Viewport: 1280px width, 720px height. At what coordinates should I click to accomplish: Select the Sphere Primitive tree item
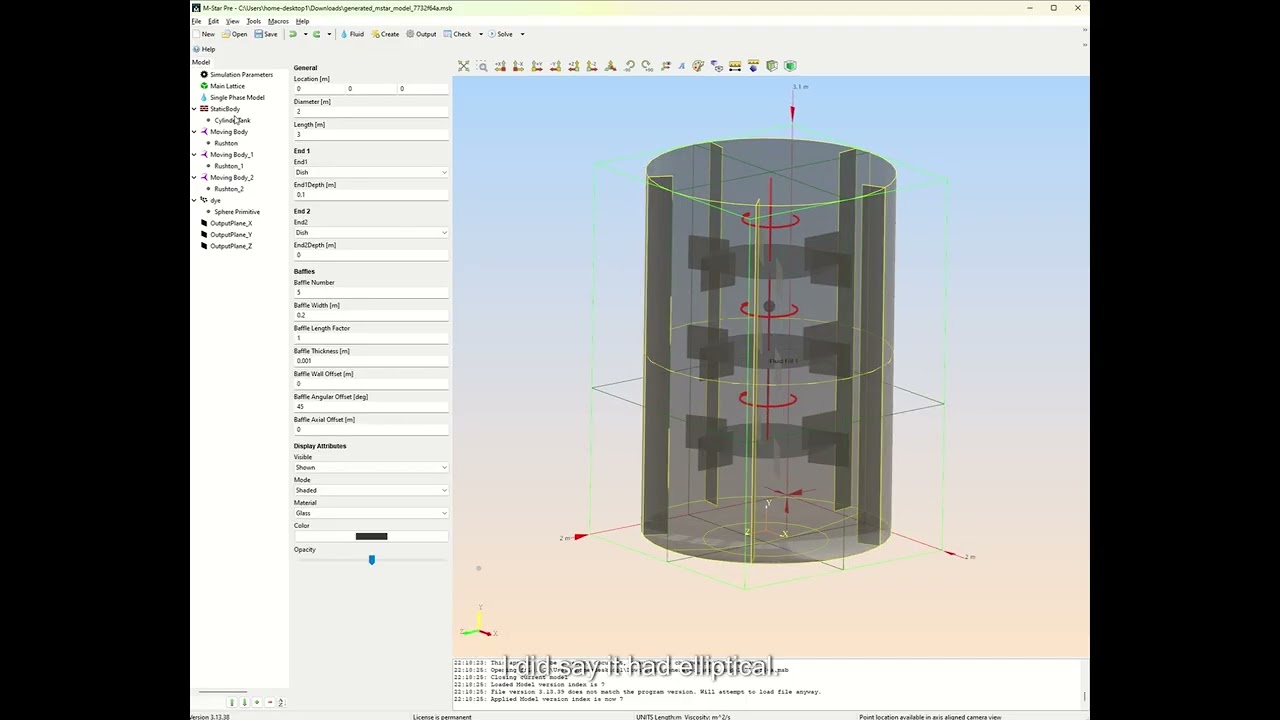click(236, 212)
